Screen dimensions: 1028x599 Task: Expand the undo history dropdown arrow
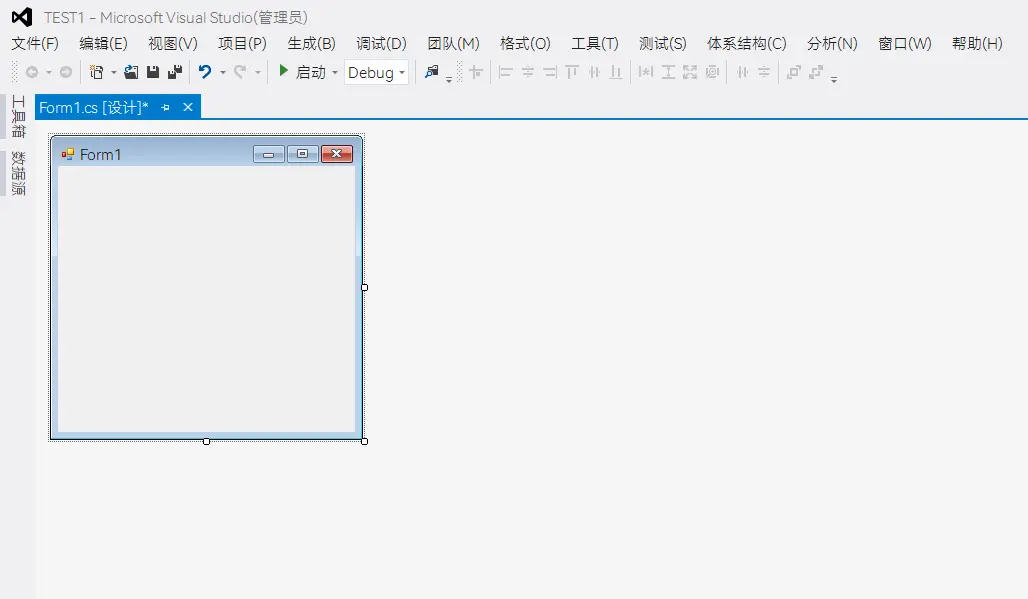(x=222, y=72)
